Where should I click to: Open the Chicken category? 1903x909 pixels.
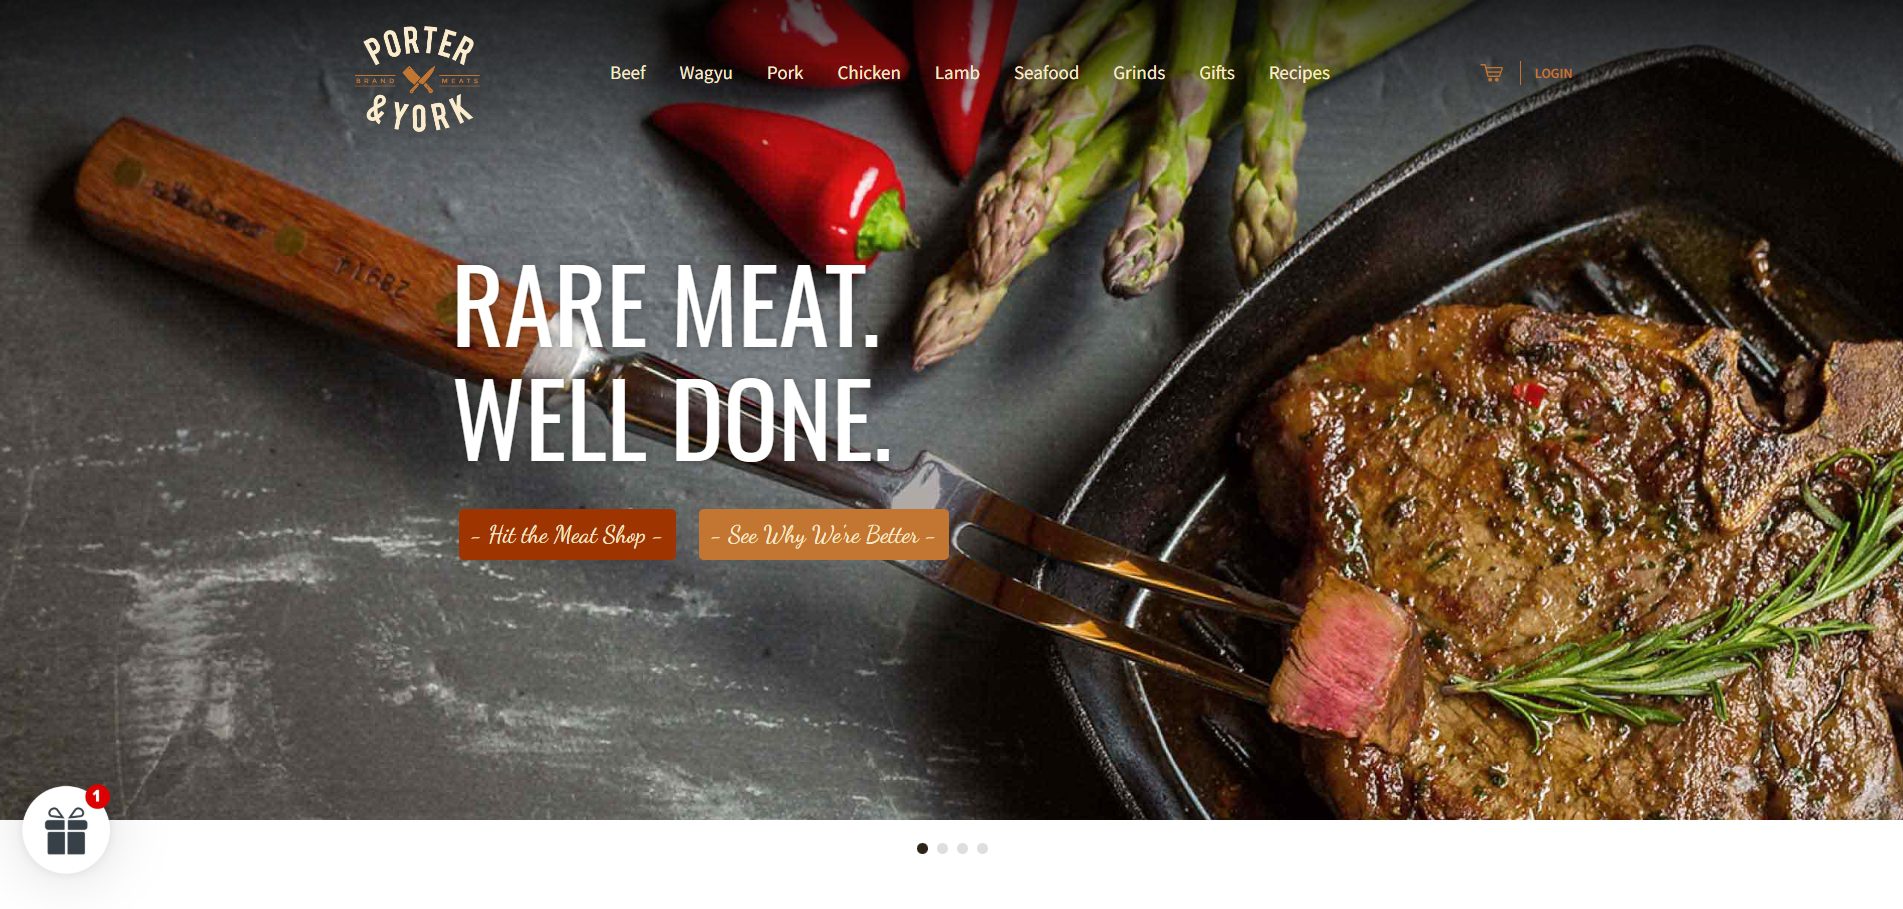[x=869, y=73]
